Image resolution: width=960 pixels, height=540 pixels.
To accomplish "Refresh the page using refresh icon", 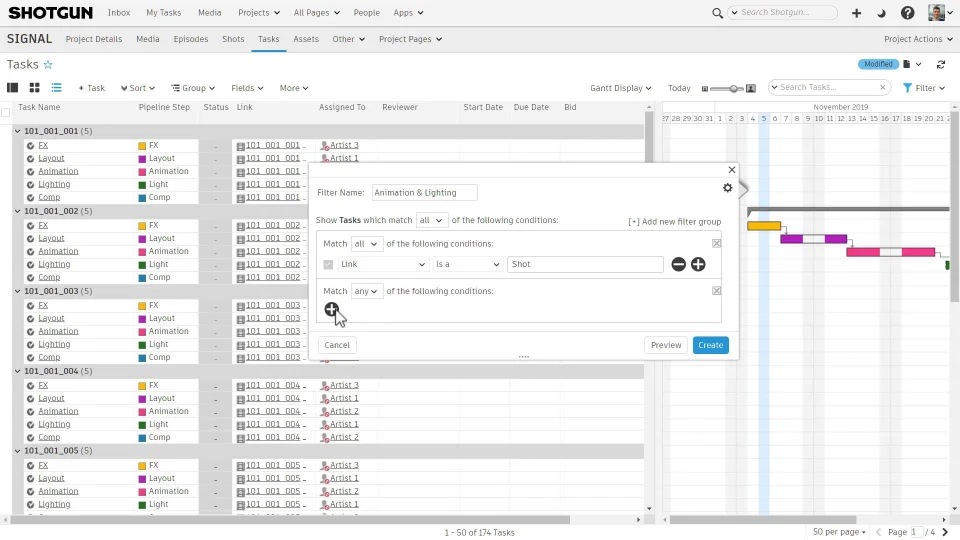I will (x=941, y=64).
